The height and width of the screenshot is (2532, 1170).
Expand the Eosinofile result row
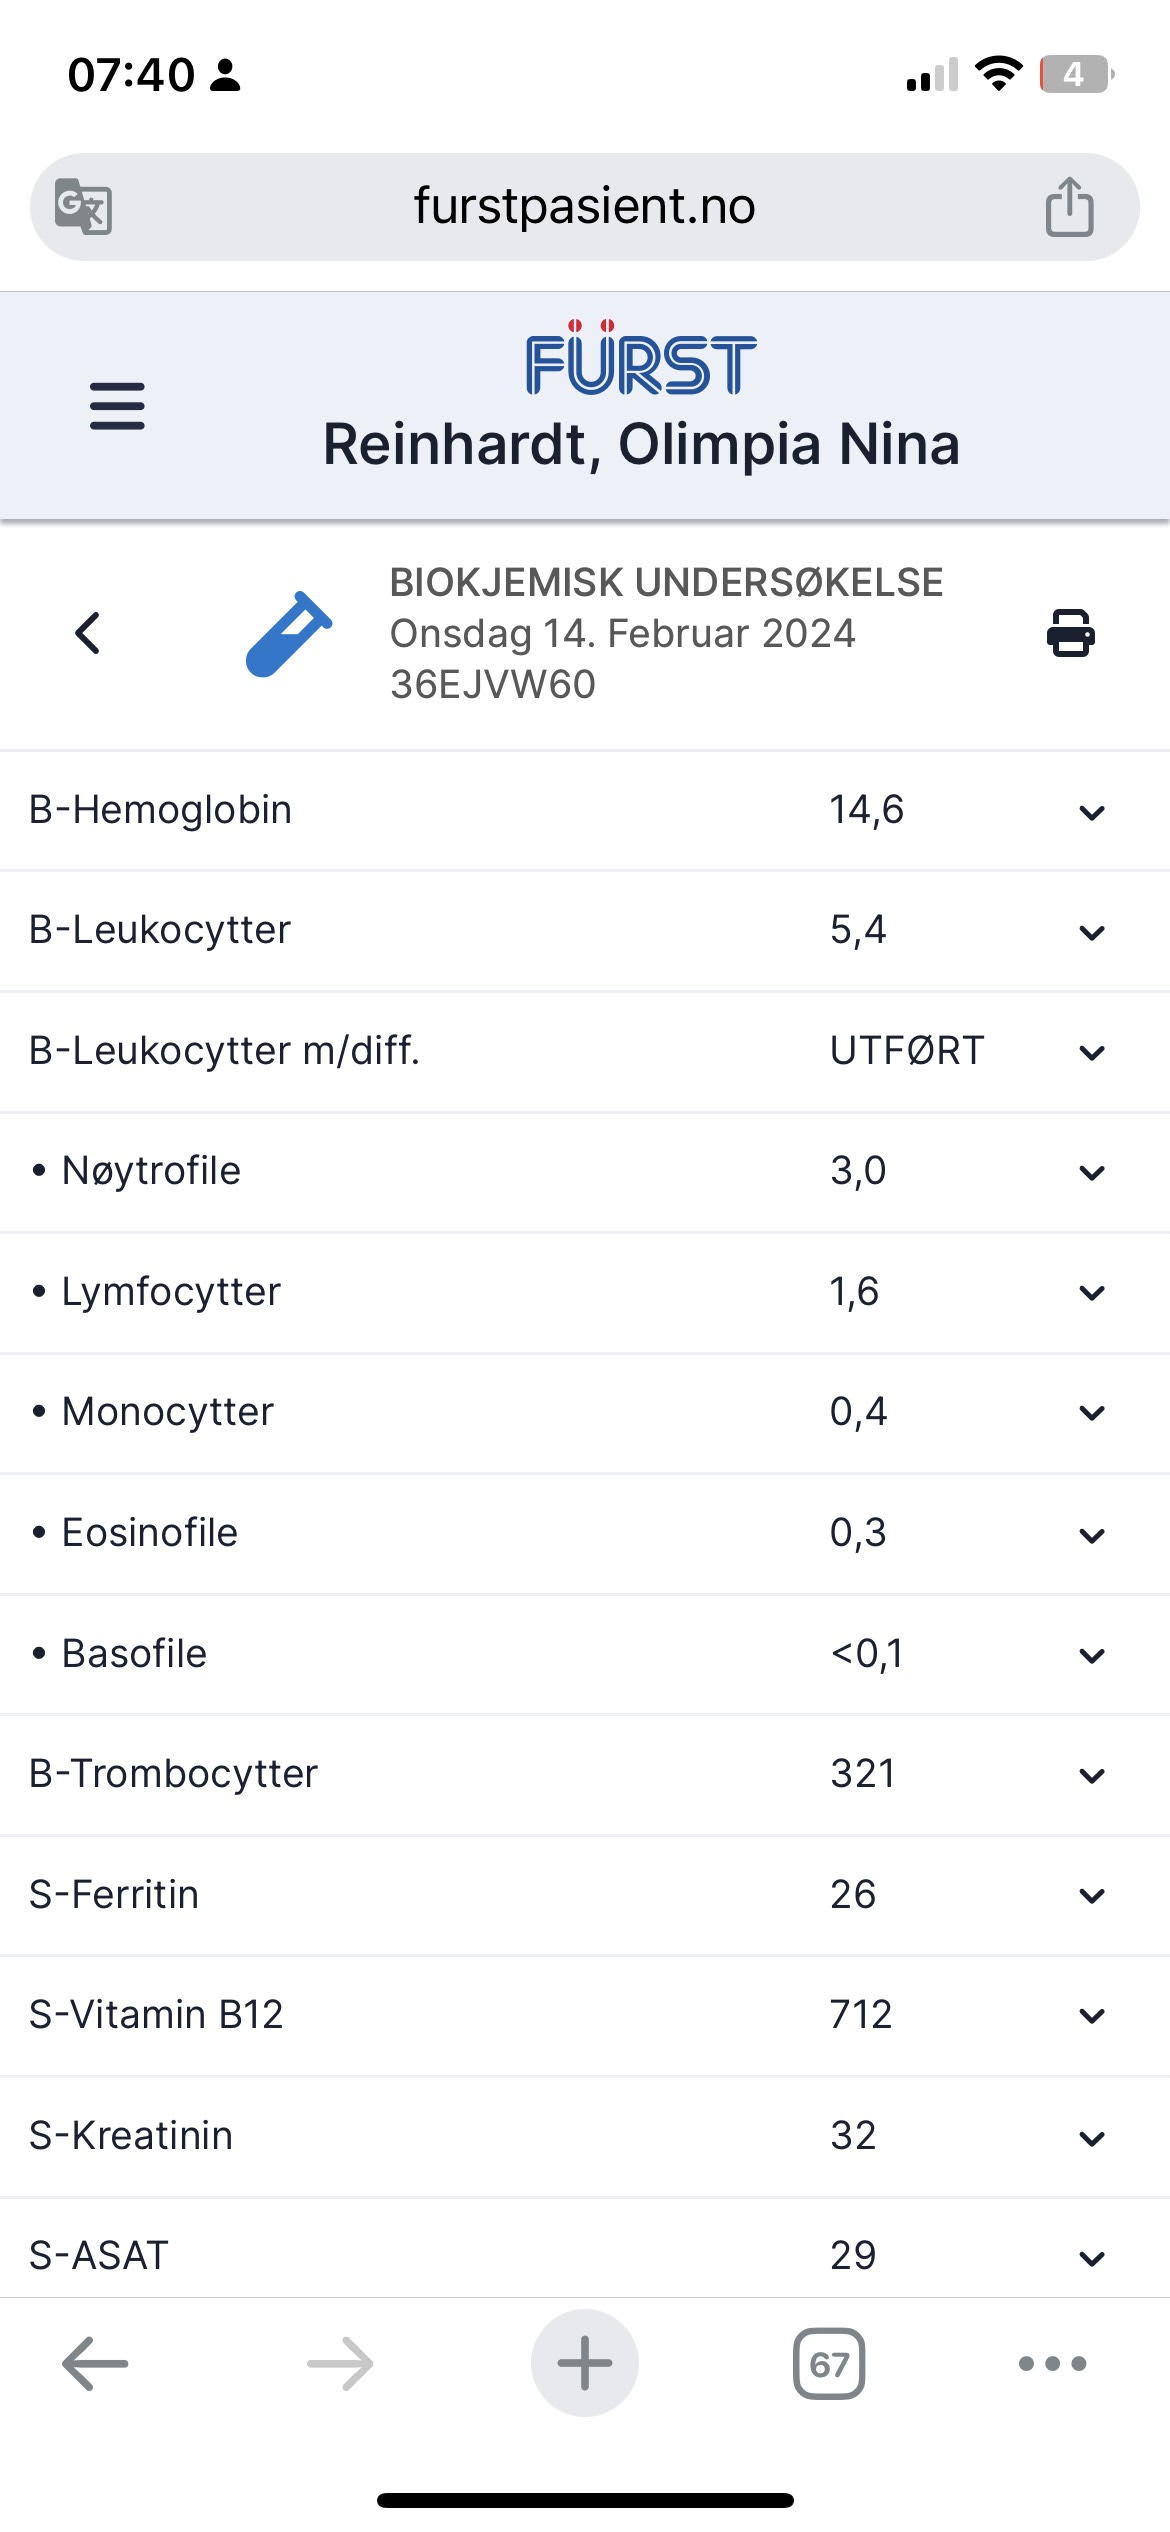point(1092,1535)
